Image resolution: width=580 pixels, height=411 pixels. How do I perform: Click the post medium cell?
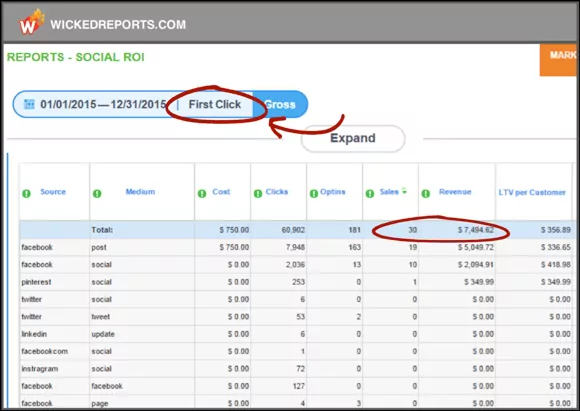(x=99, y=247)
